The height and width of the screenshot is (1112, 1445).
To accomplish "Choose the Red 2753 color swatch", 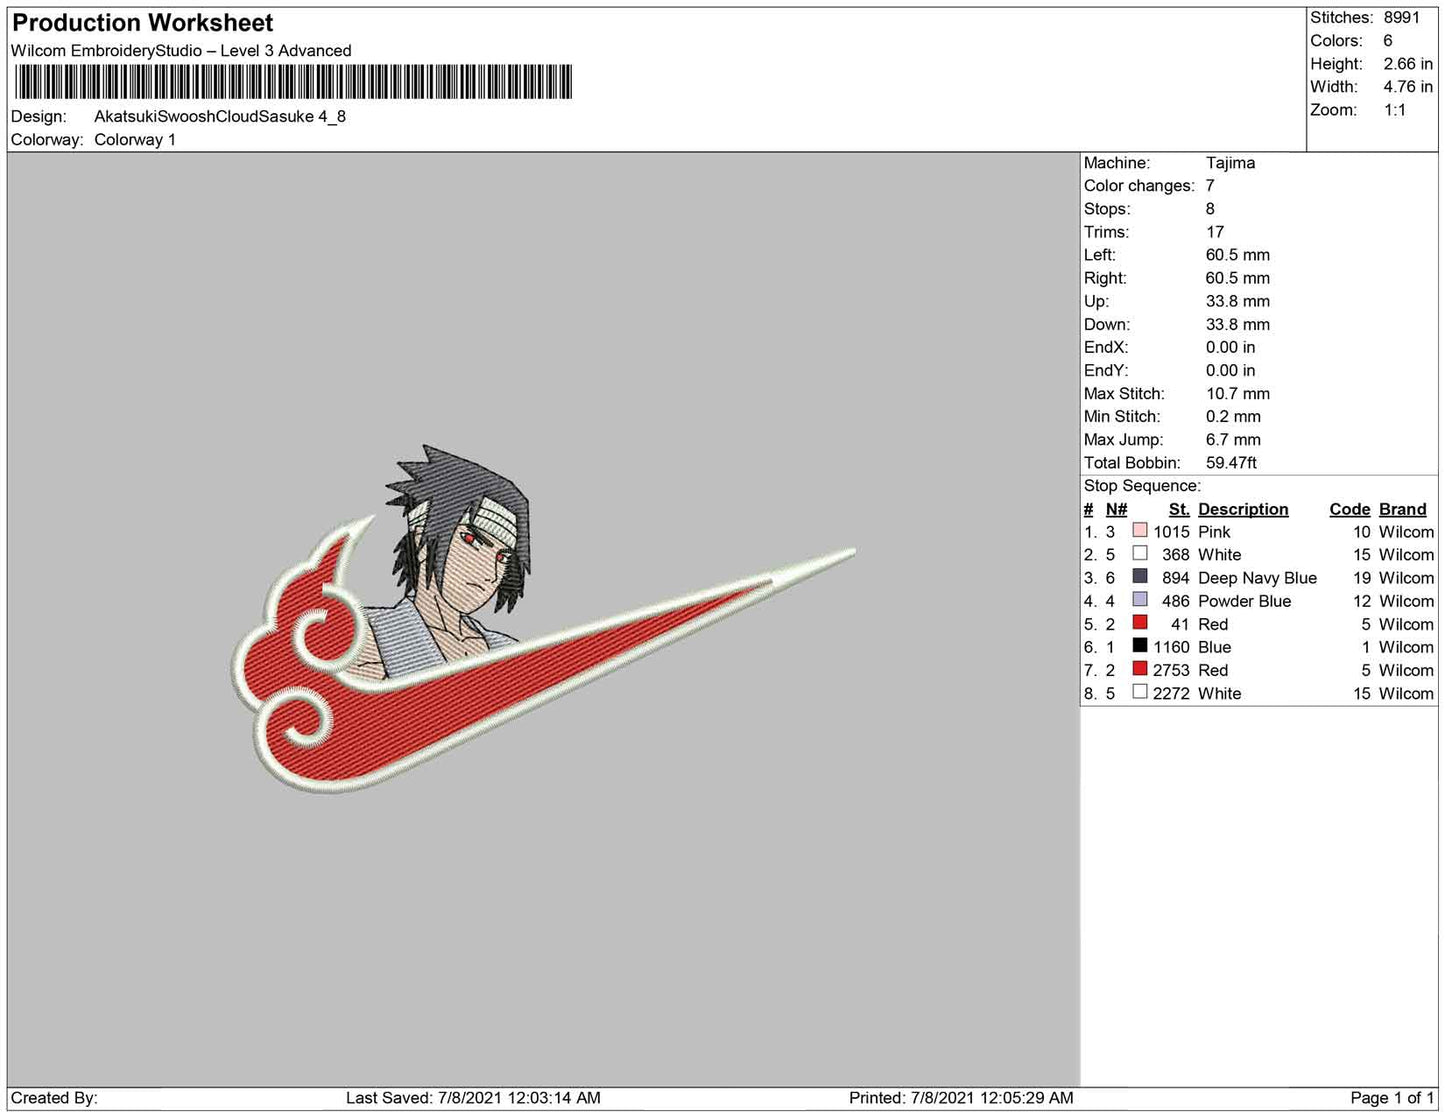I will point(1139,669).
